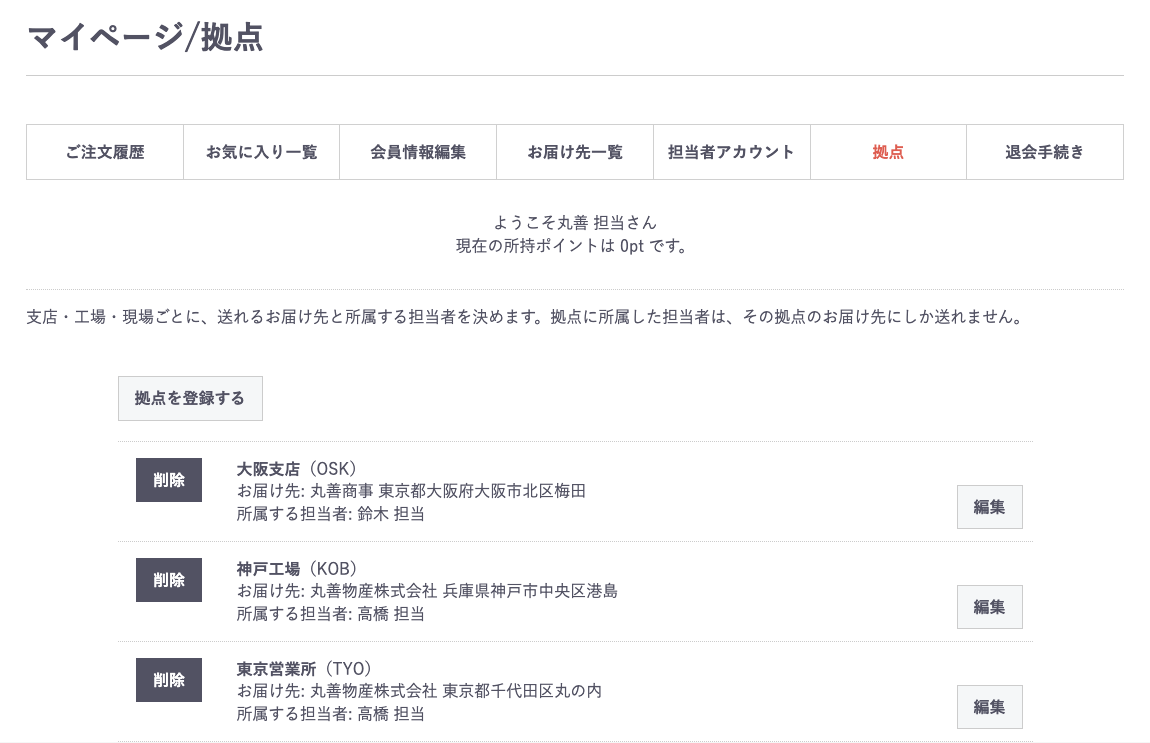Switch to お気に入り一覧 tab
The height and width of the screenshot is (743, 1150).
pyautogui.click(x=262, y=152)
